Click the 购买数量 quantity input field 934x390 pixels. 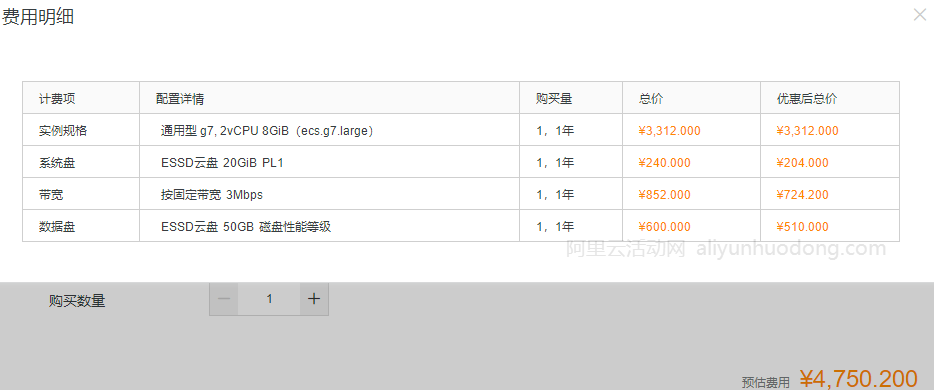(269, 299)
